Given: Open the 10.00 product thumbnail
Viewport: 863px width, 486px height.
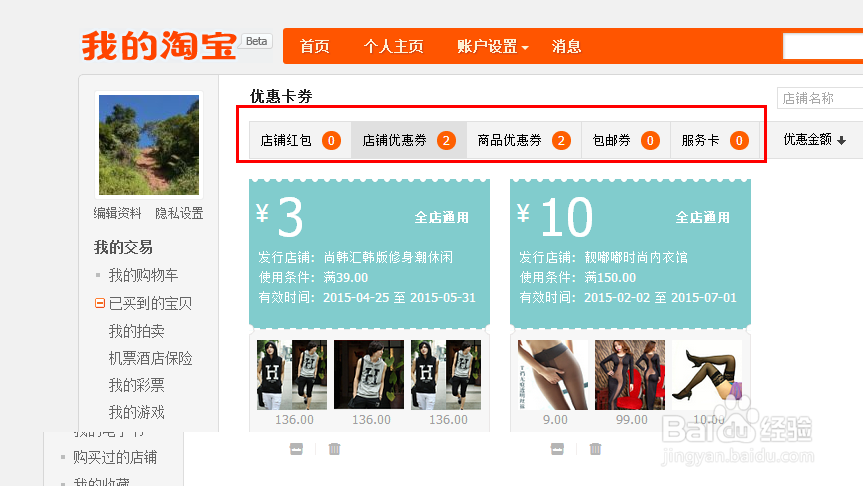Looking at the screenshot, I should pos(707,375).
